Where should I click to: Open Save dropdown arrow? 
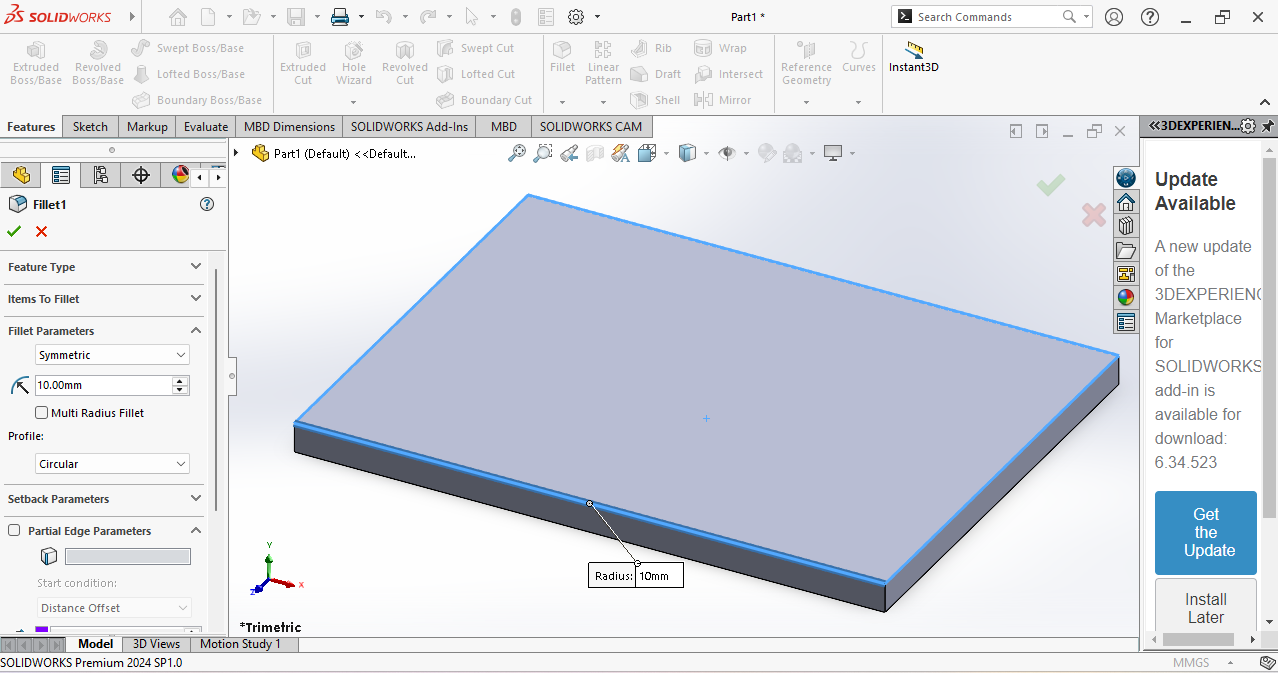[x=316, y=17]
